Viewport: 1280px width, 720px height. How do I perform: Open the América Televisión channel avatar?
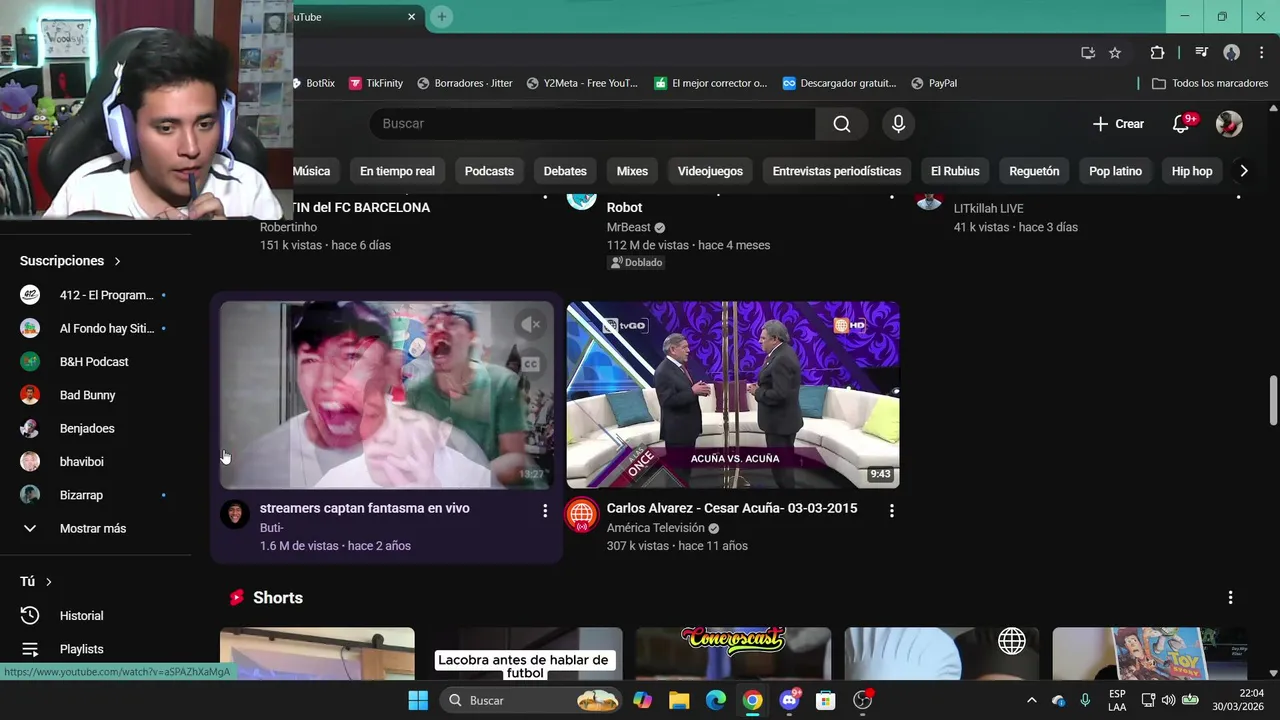582,514
